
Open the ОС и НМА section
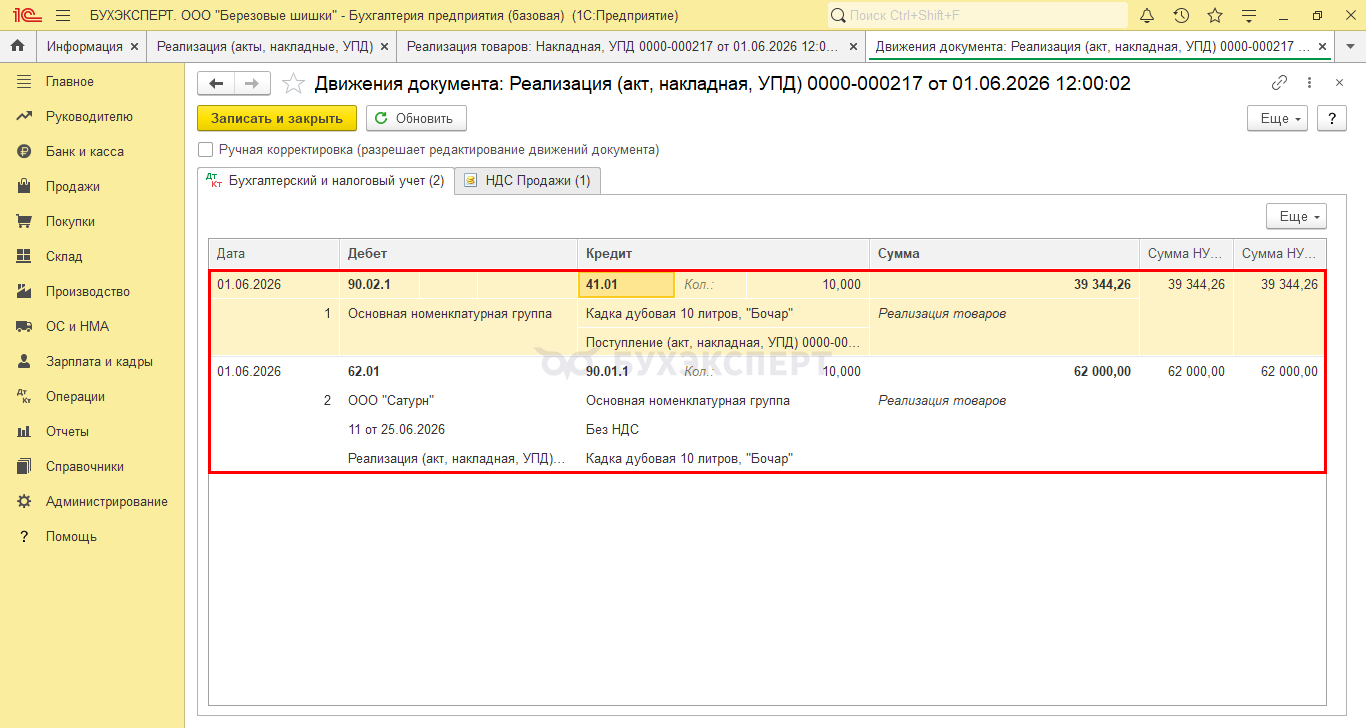pos(77,327)
